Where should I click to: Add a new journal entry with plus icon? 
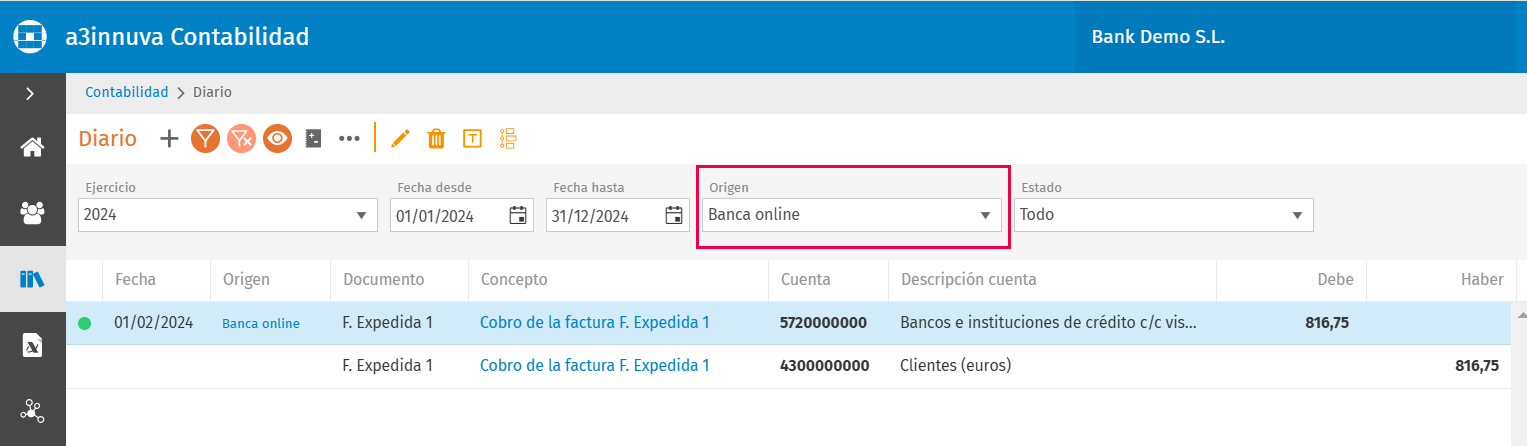169,138
